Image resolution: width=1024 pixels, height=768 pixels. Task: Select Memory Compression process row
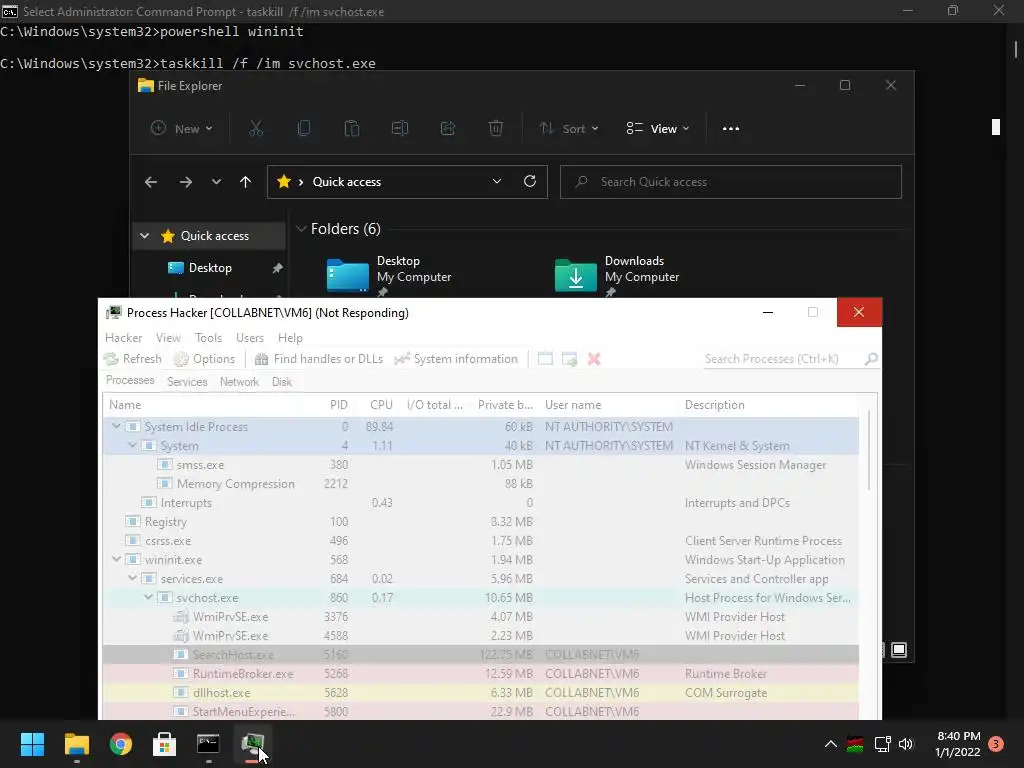pos(481,483)
